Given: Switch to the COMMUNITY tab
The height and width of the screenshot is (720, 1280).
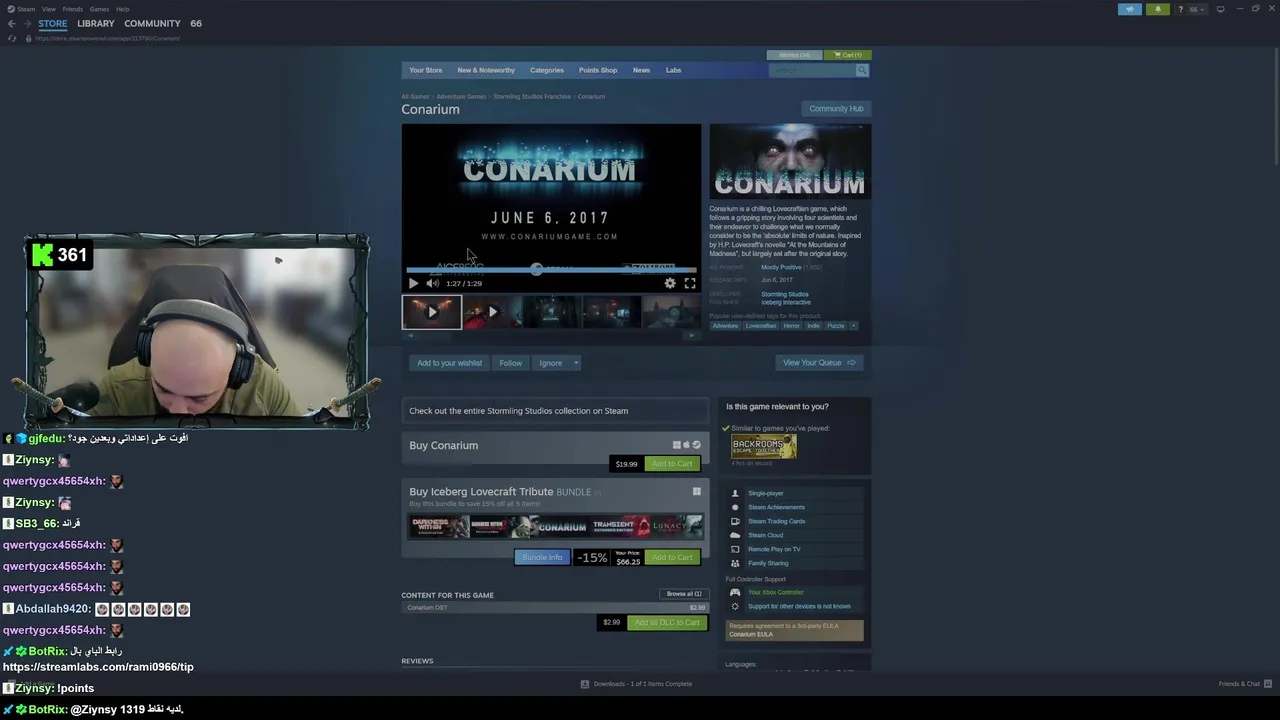Looking at the screenshot, I should pos(152,23).
